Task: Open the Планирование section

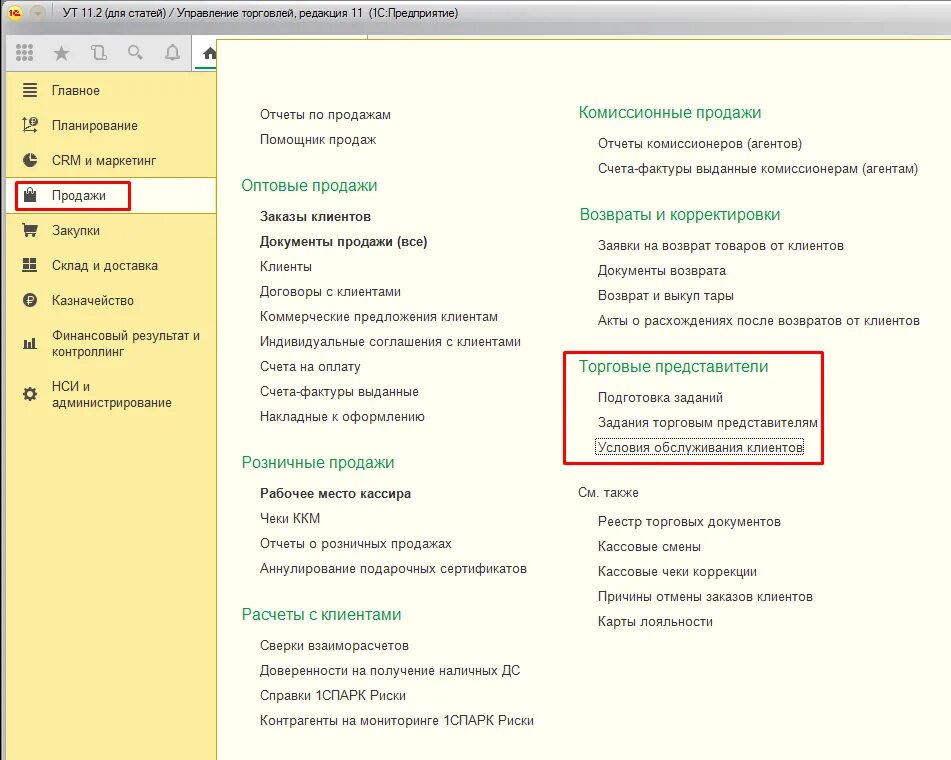Action: point(95,126)
